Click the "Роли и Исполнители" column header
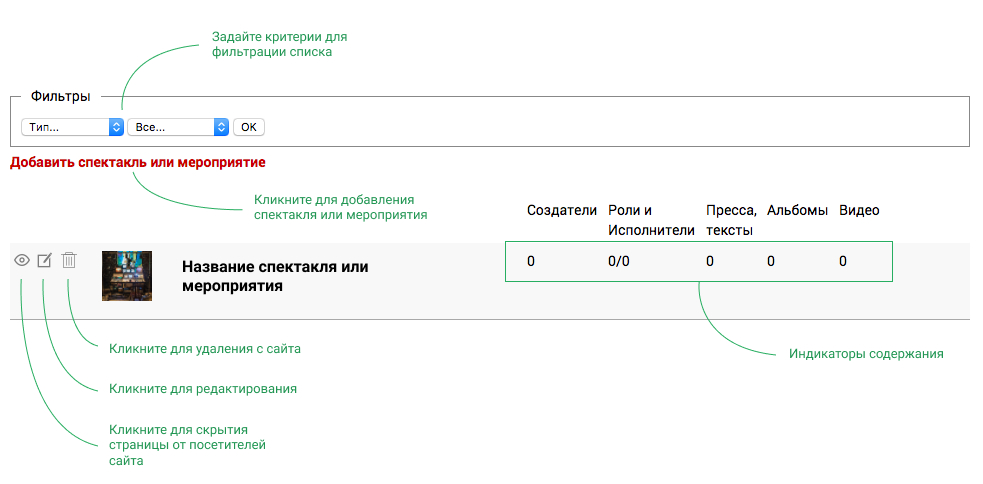Viewport: 983px width, 484px height. pyautogui.click(x=650, y=220)
